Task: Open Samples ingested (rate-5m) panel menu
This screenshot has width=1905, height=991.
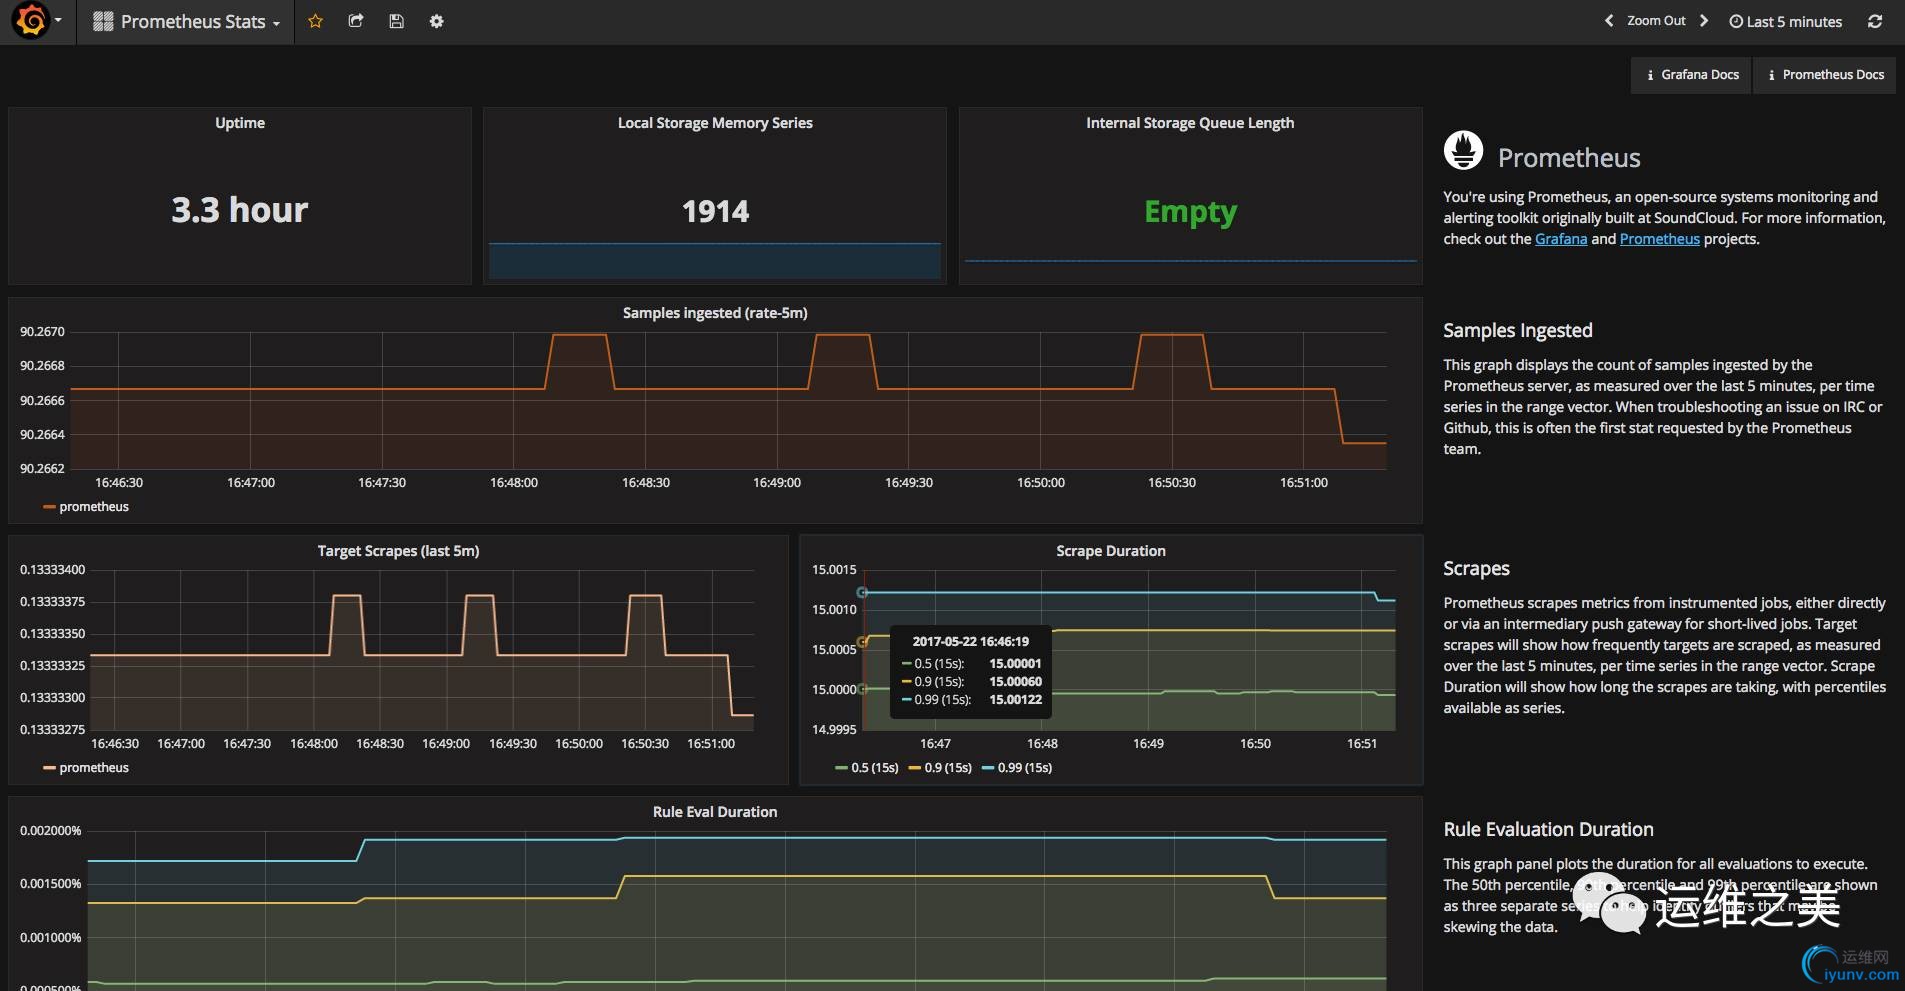Action: click(x=715, y=313)
